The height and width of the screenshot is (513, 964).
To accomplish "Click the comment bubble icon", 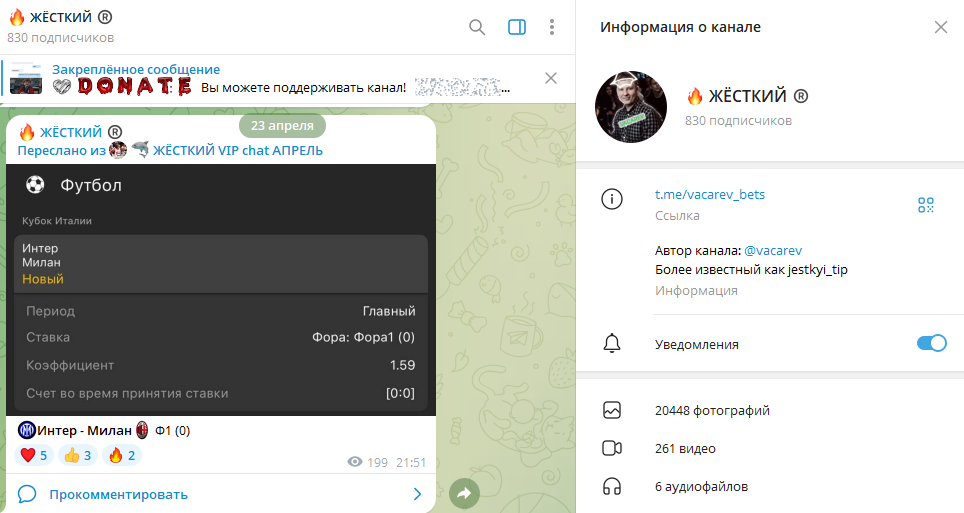I will tap(27, 494).
